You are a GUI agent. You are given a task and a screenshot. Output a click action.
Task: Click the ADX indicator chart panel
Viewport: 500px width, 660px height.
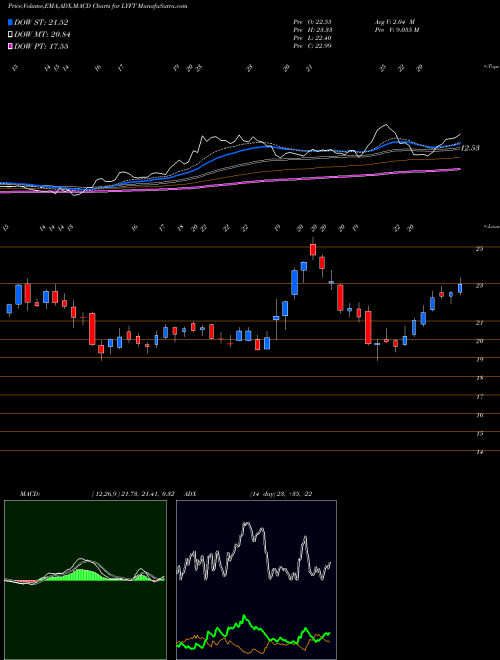(x=256, y=580)
